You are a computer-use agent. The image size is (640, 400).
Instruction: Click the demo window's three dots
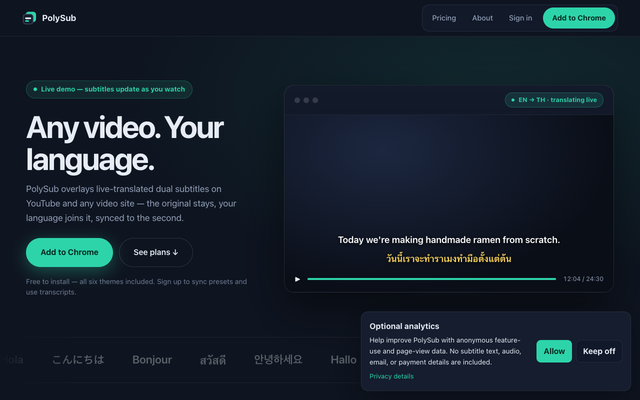(x=306, y=100)
